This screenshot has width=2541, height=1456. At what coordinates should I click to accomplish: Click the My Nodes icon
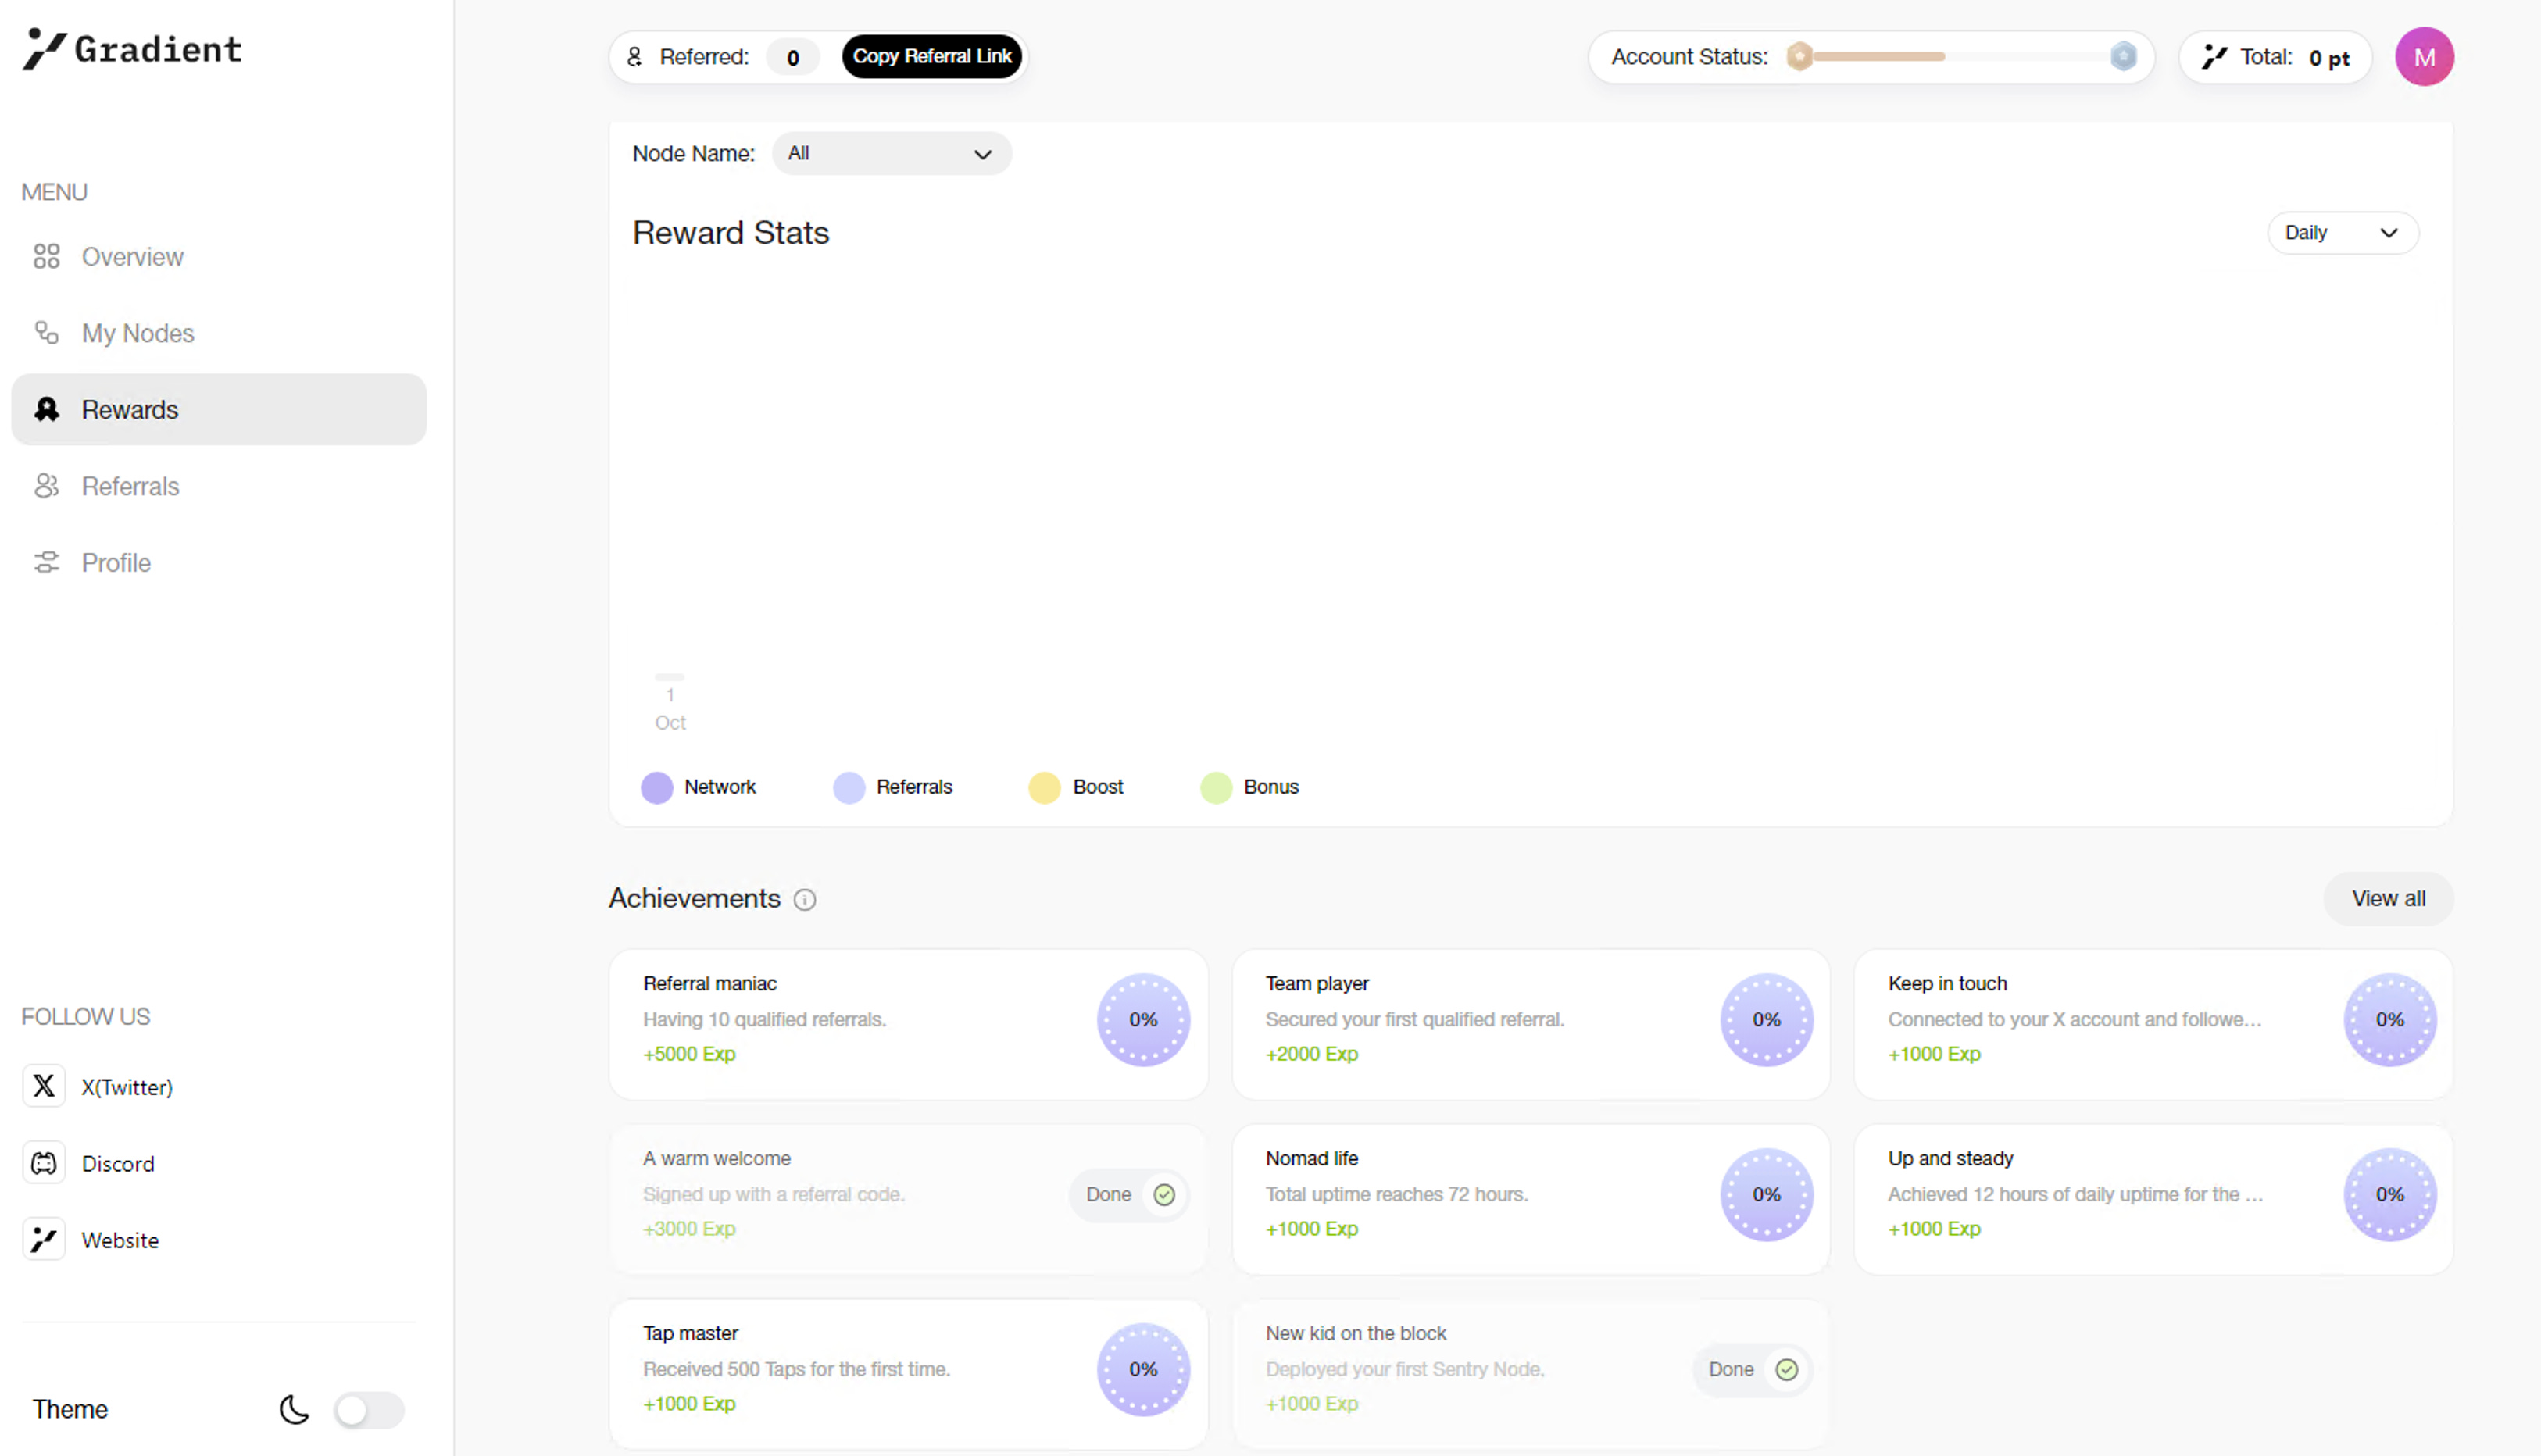46,333
